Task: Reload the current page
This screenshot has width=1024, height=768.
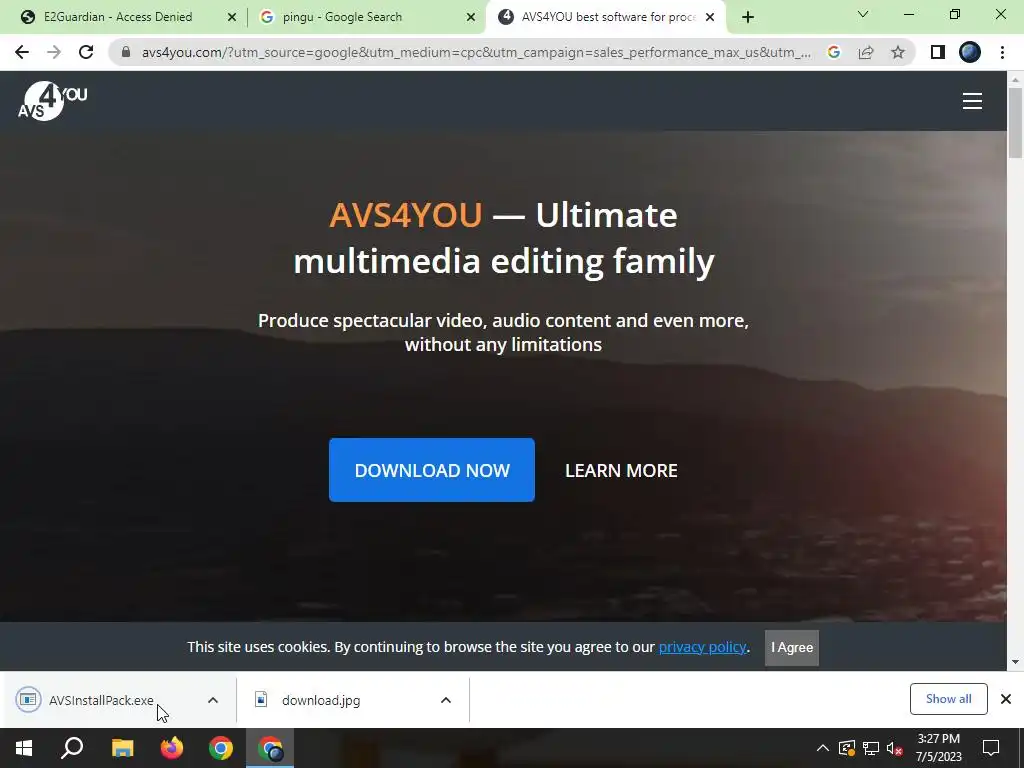Action: (86, 52)
